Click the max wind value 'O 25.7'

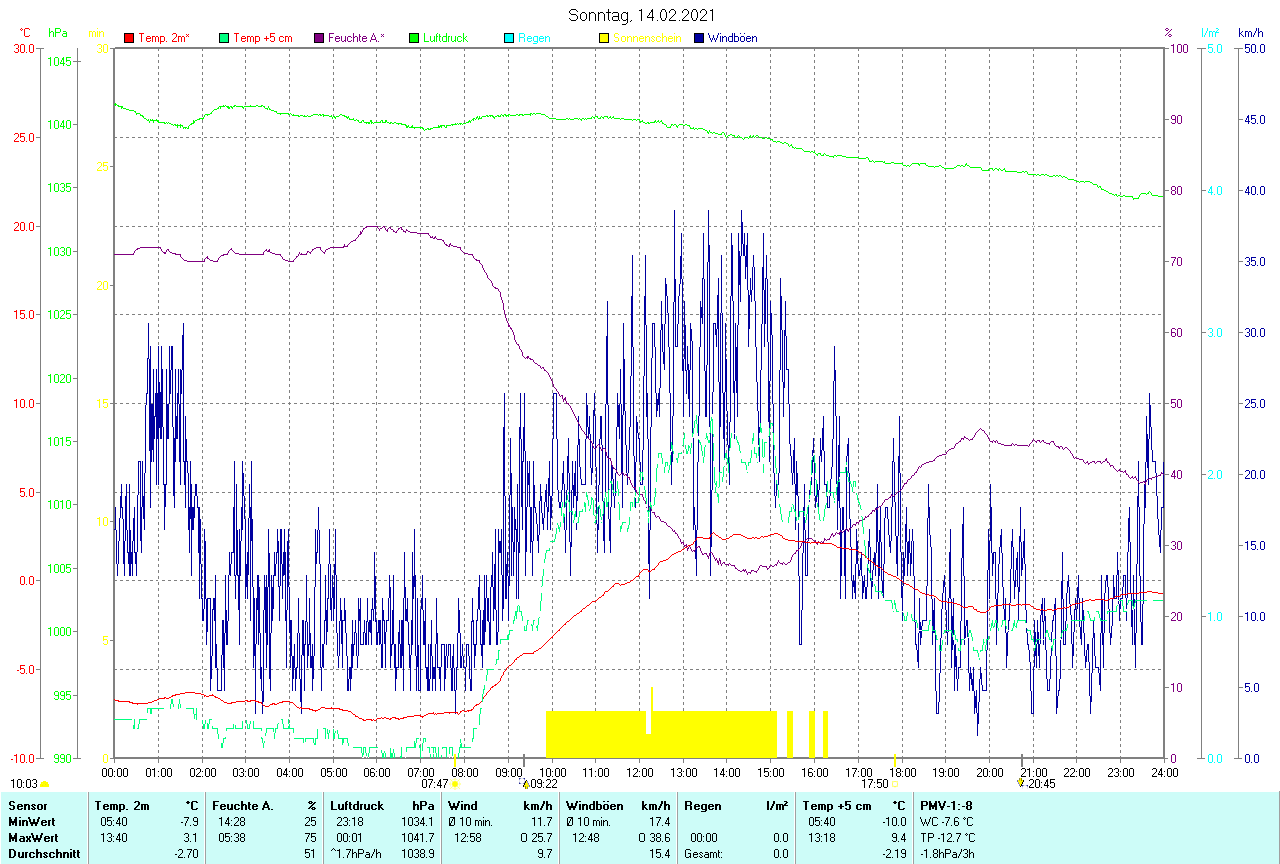pyautogui.click(x=535, y=837)
